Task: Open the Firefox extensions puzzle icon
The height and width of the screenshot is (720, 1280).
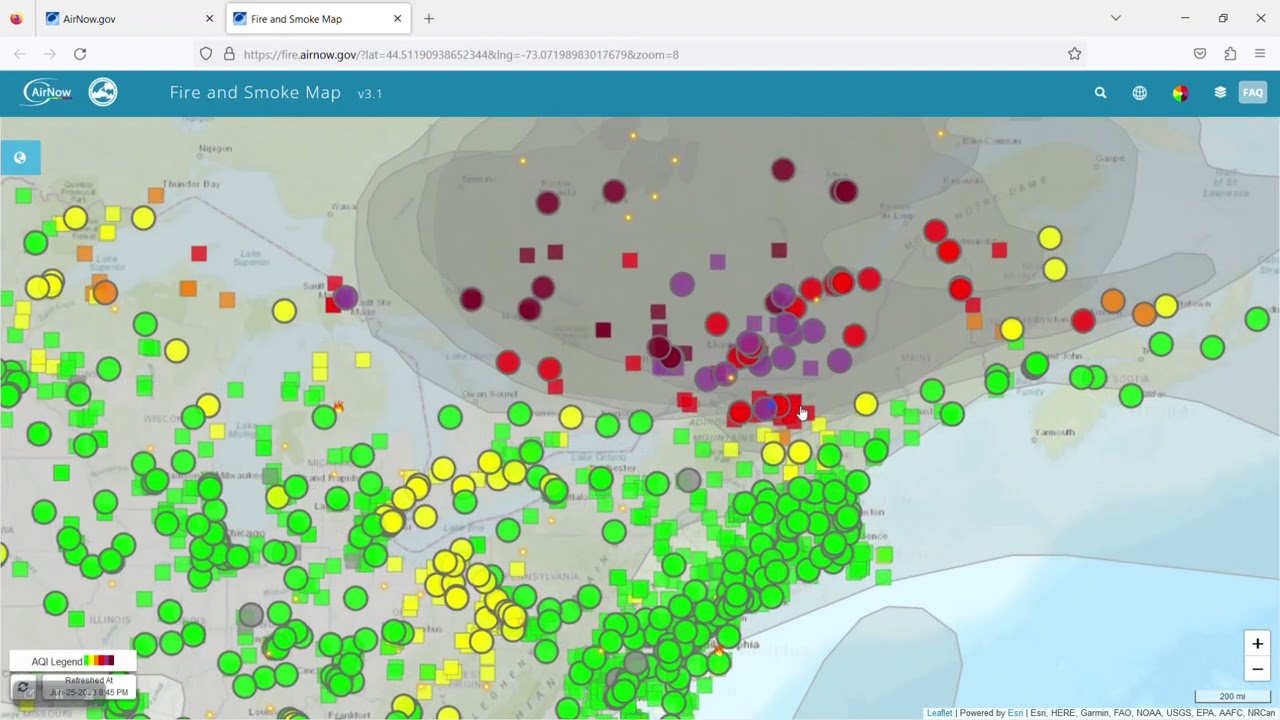Action: [1230, 54]
